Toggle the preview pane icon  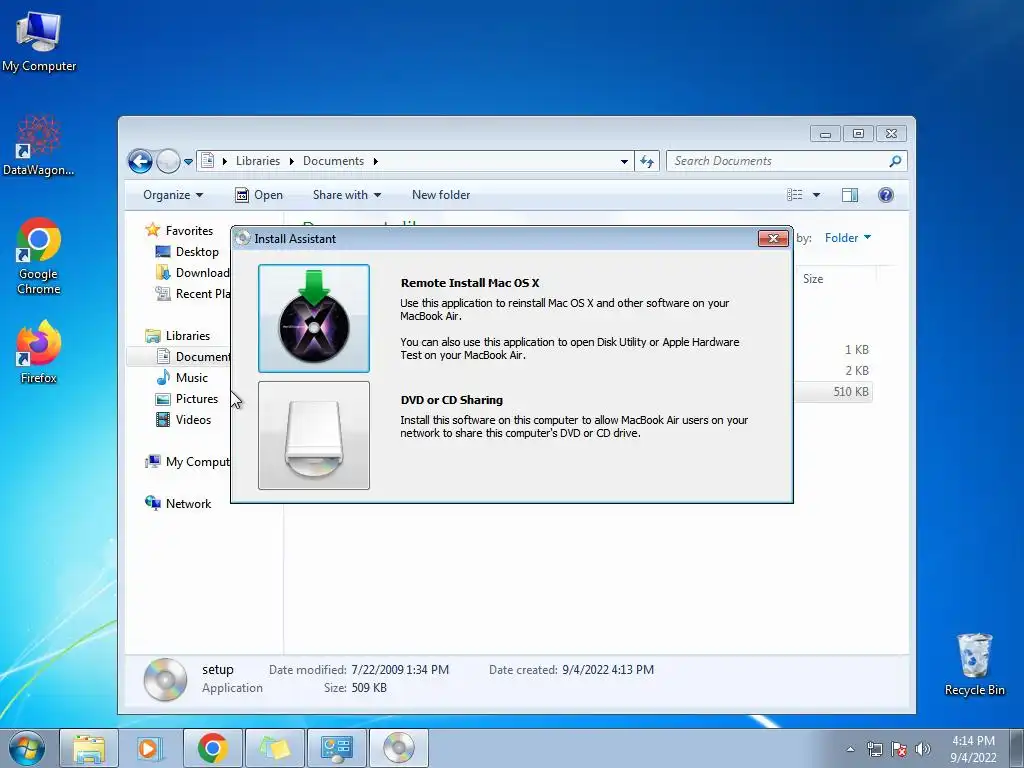(x=850, y=195)
